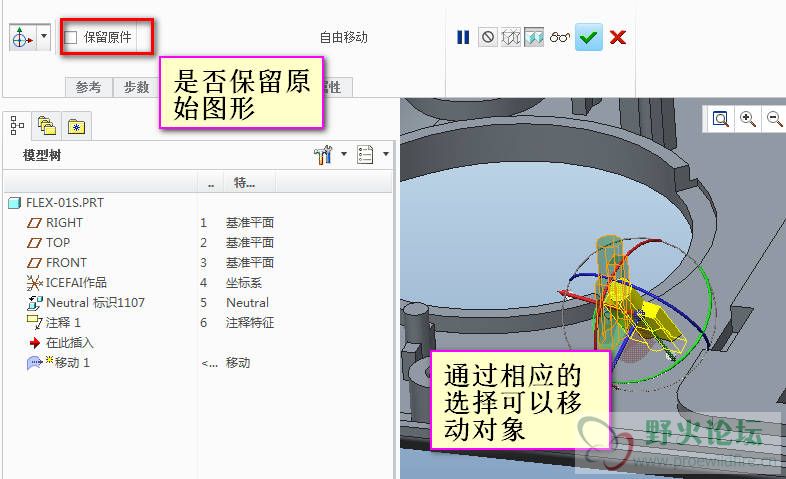Click the FRONT plane icon
Screen dimensions: 786x479
(x=34, y=263)
